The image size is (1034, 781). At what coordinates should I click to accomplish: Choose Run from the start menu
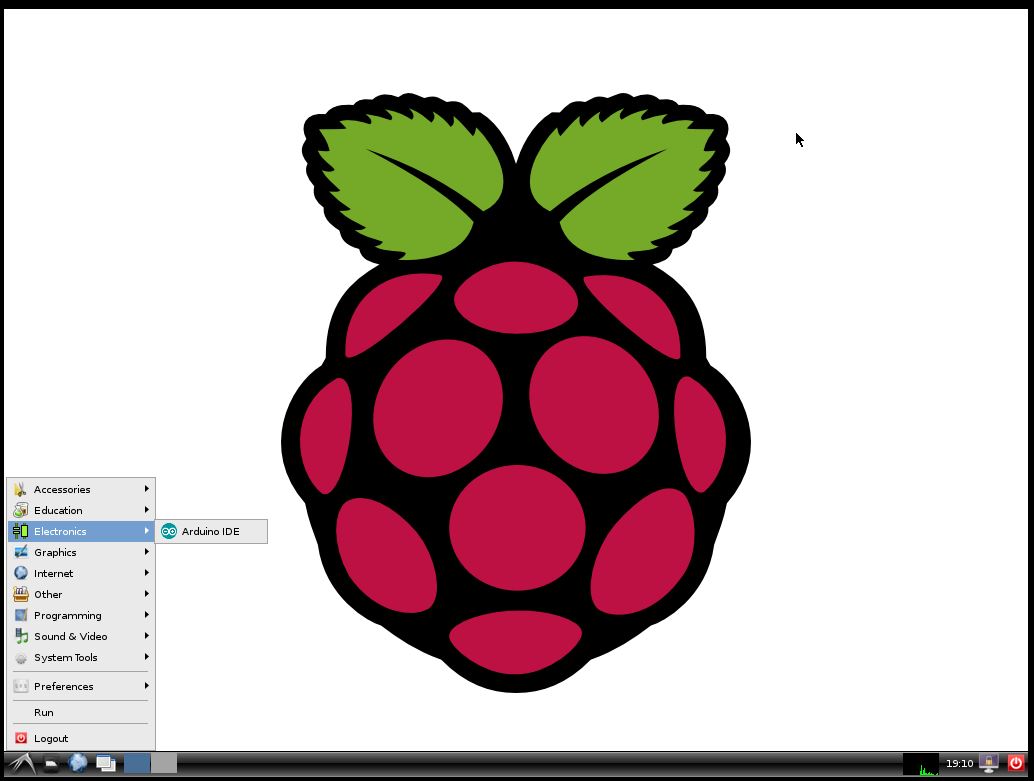pyautogui.click(x=81, y=712)
